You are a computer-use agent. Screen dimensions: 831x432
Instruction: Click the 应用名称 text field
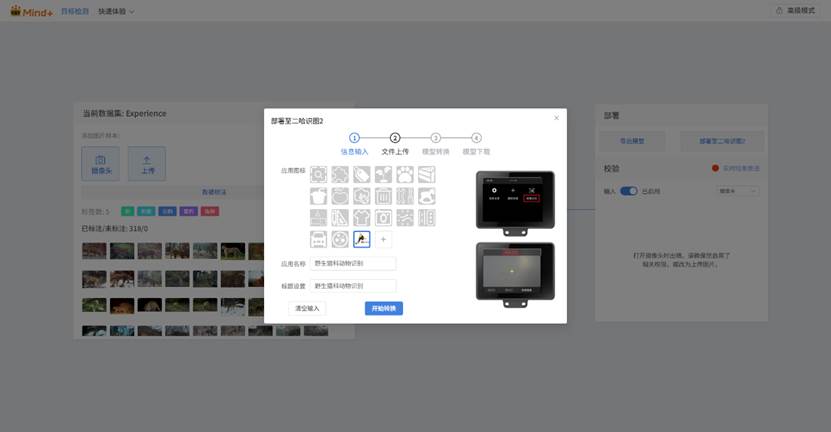tap(352, 264)
